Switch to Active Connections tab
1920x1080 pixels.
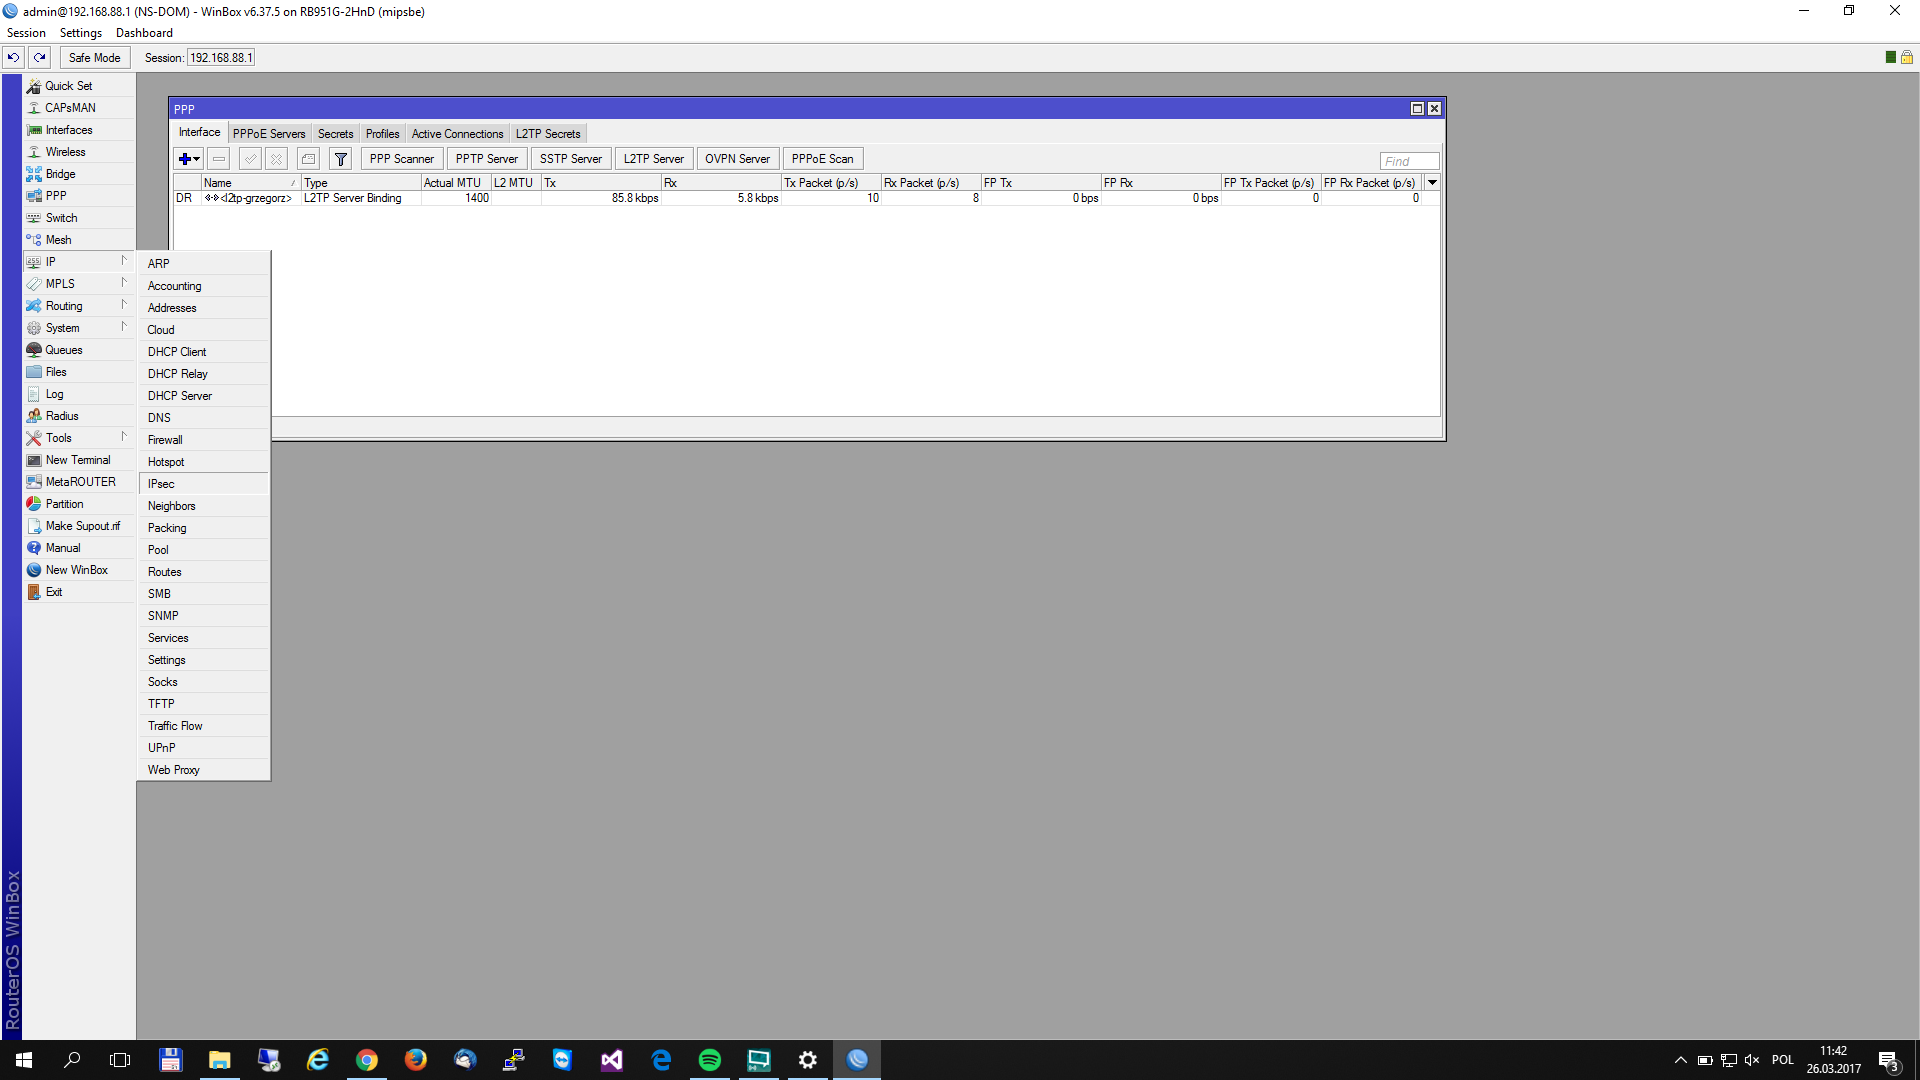[x=457, y=134]
